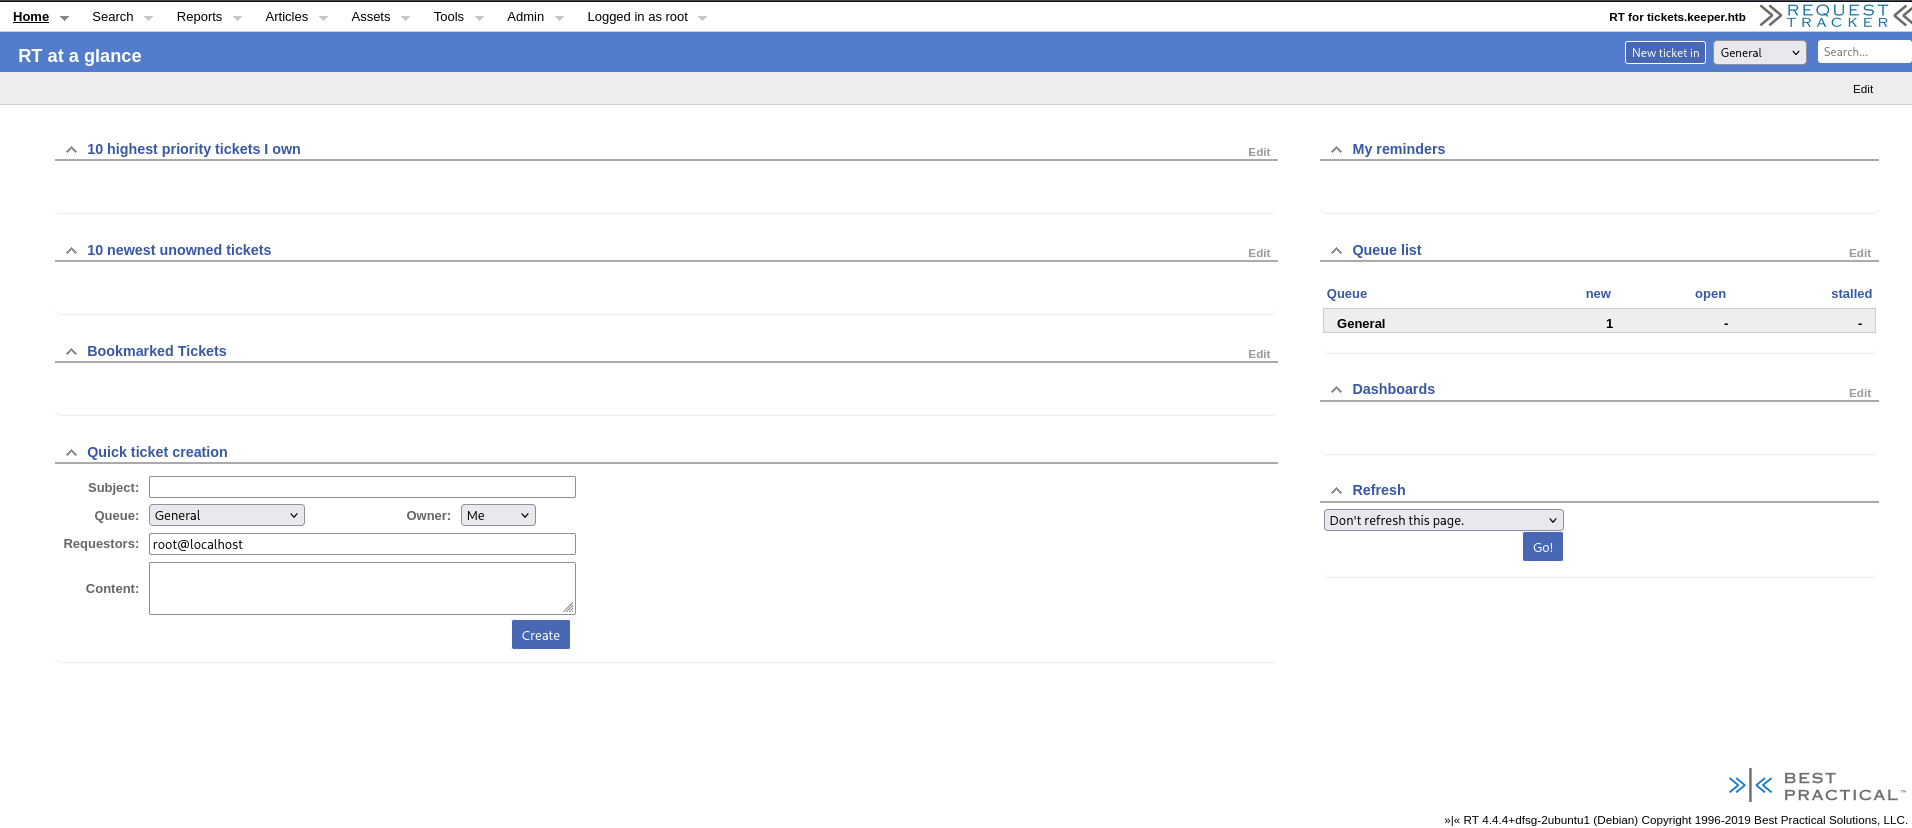Collapse the 10 highest priority tickets section

click(x=71, y=150)
